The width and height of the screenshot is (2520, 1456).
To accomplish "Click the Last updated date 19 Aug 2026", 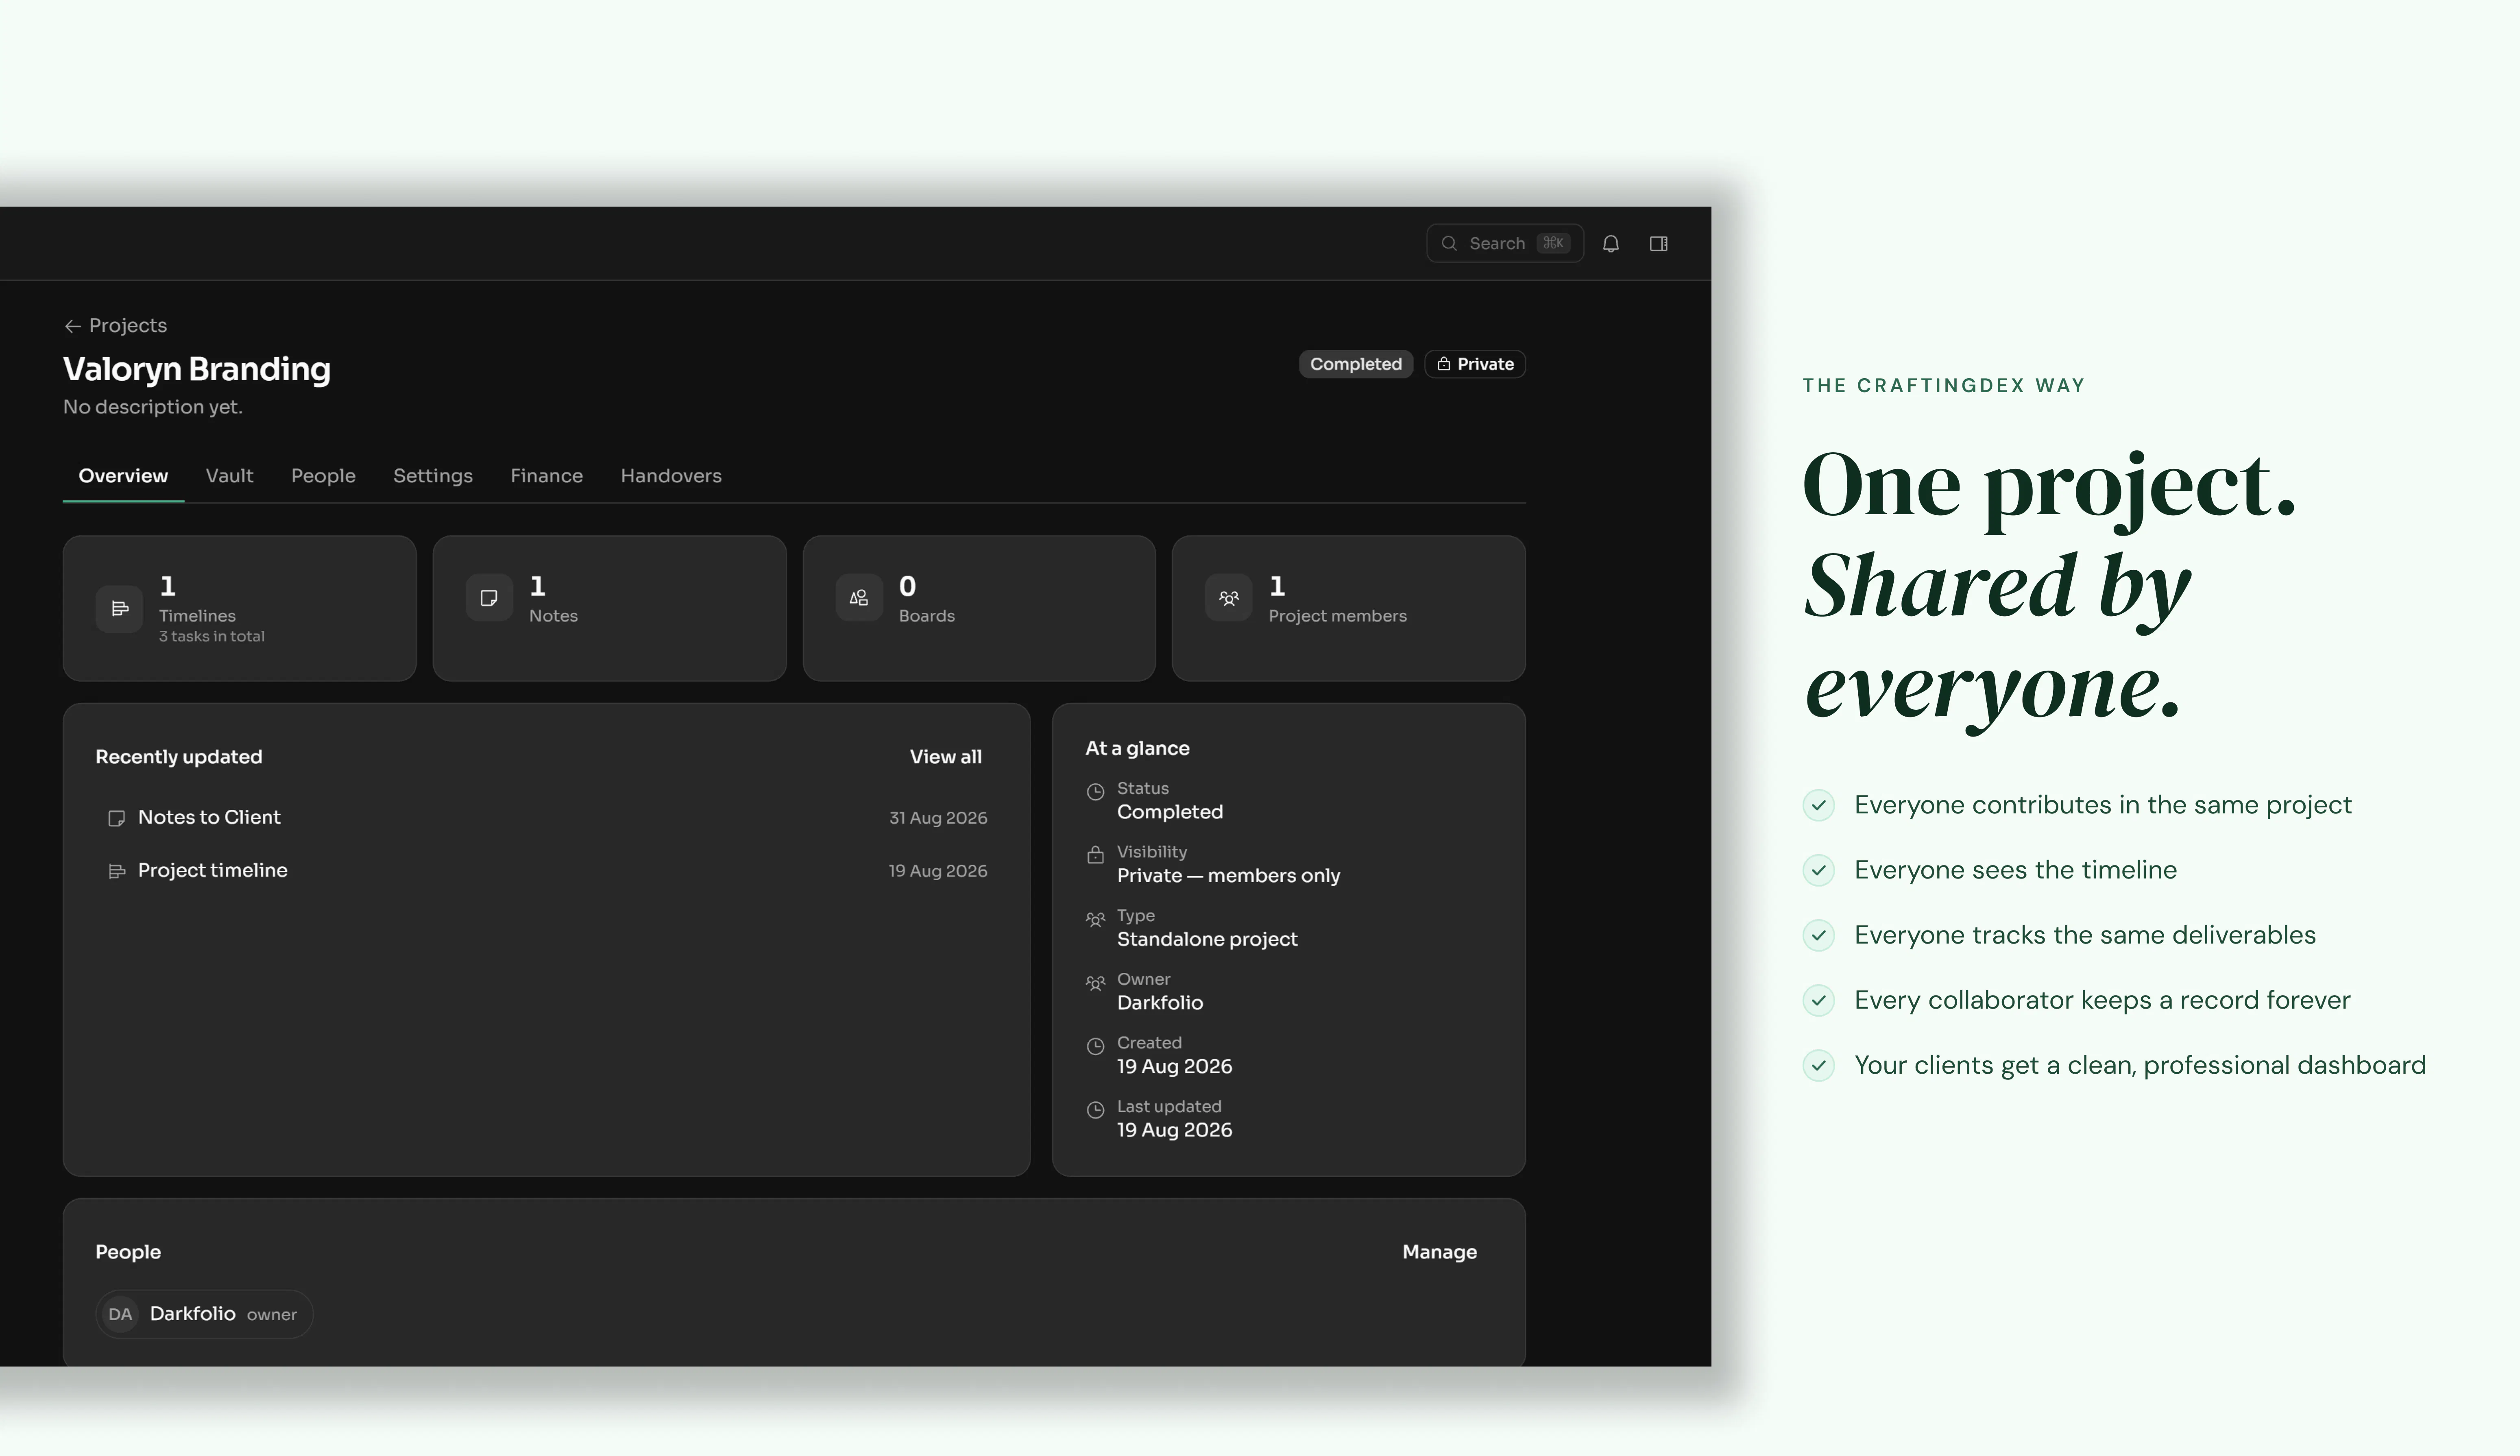I will (1174, 1130).
